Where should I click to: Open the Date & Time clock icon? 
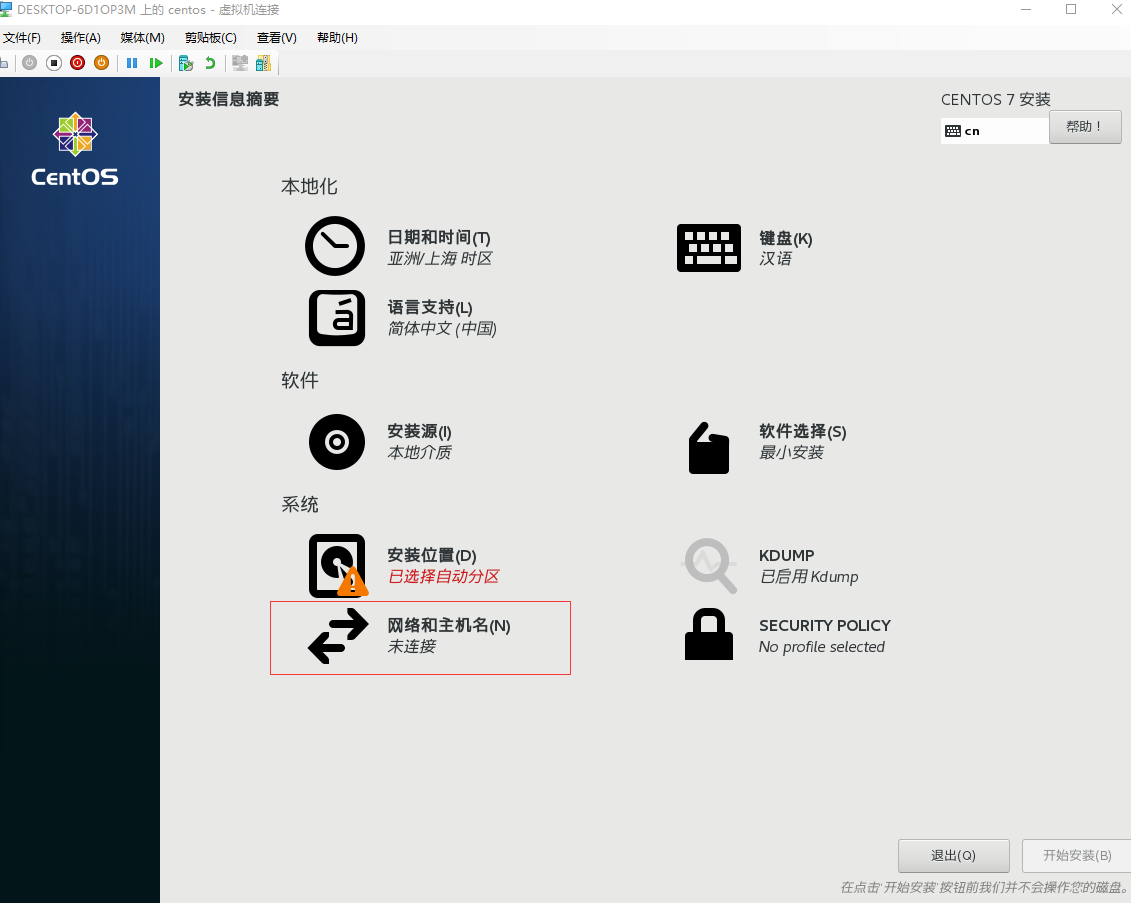[335, 246]
